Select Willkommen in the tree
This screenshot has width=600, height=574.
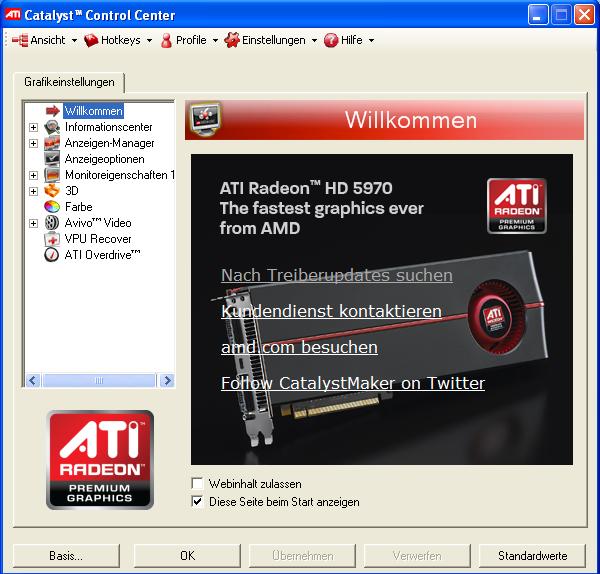94,111
